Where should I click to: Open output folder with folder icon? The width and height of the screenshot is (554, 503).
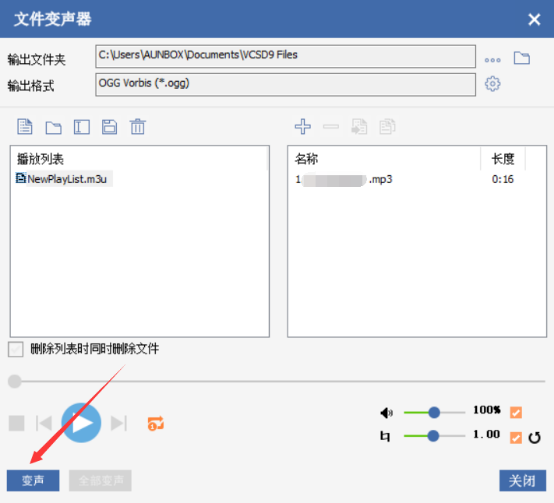coord(521,58)
